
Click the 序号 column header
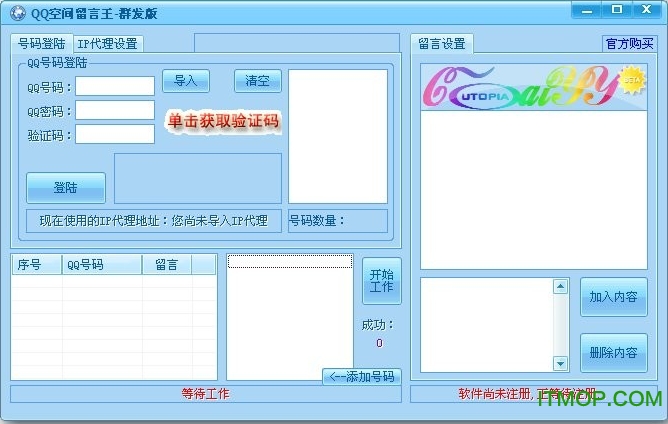pyautogui.click(x=37, y=265)
